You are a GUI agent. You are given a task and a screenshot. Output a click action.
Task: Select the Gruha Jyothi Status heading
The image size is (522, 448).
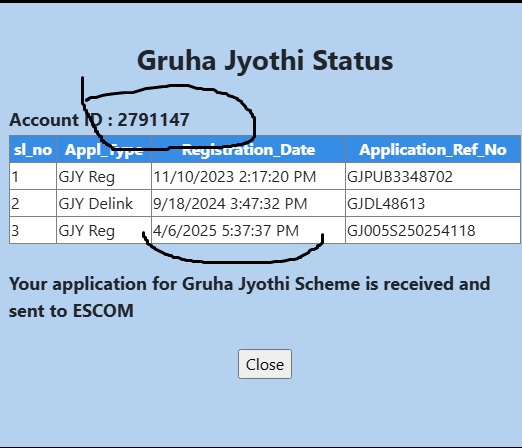(x=265, y=61)
